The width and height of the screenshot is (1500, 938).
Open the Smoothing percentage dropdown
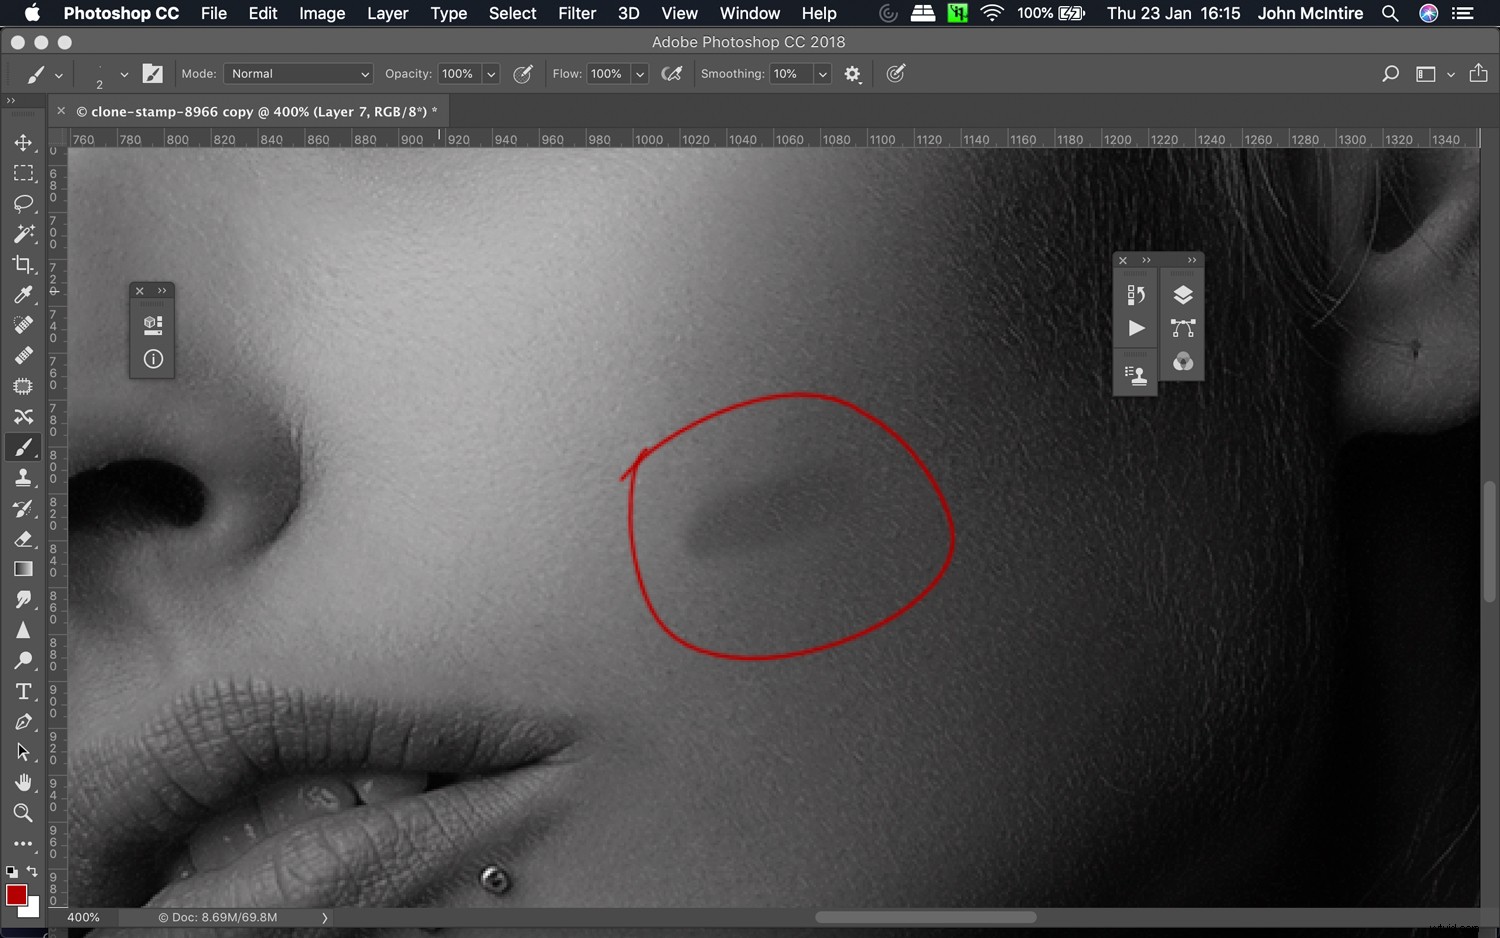(x=821, y=73)
